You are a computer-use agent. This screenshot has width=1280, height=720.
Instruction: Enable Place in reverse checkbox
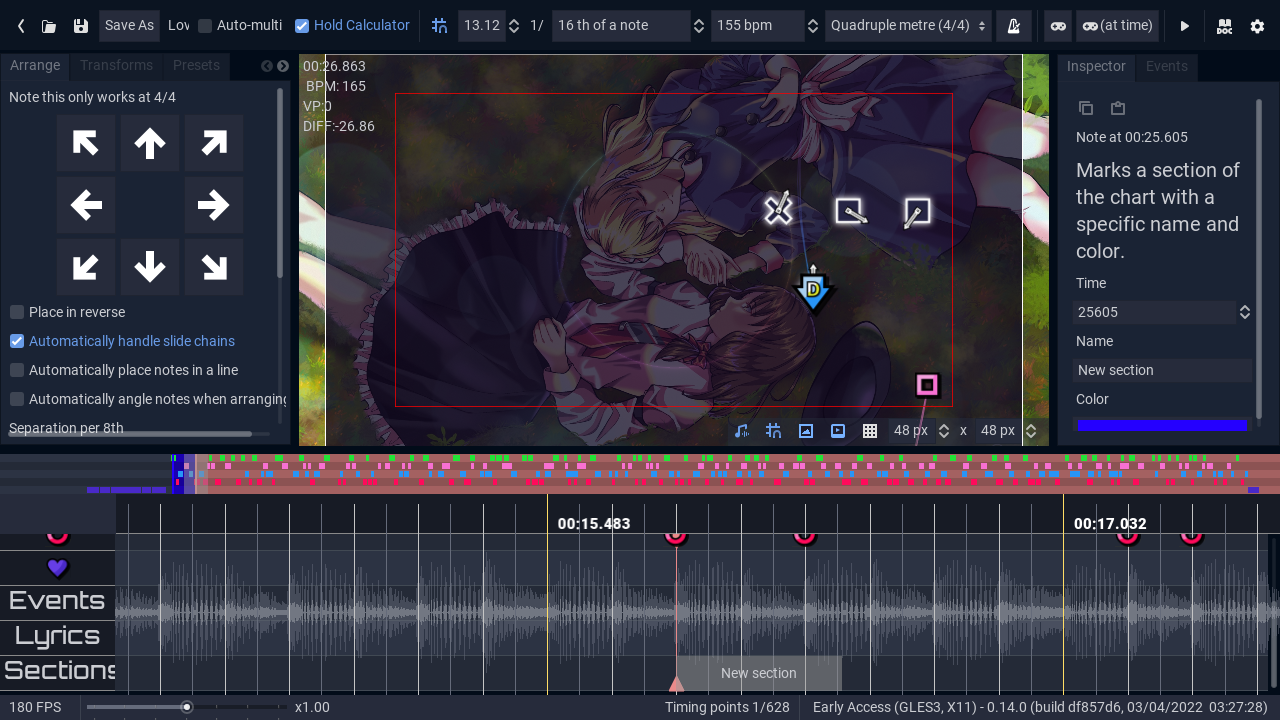[17, 312]
